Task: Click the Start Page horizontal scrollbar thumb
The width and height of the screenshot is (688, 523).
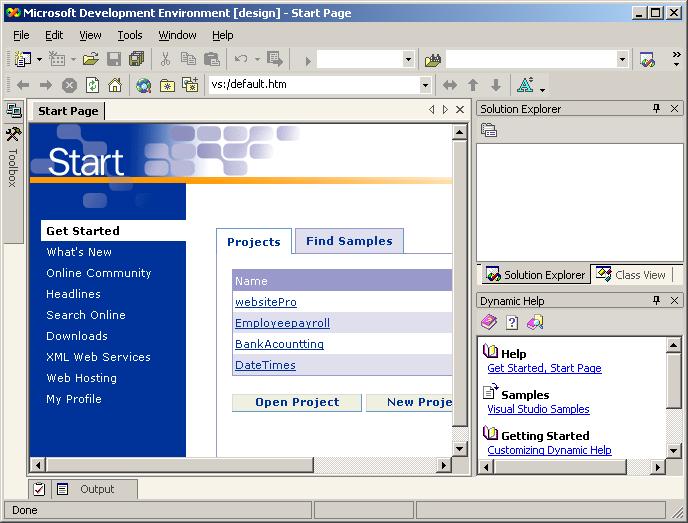Action: [180, 465]
